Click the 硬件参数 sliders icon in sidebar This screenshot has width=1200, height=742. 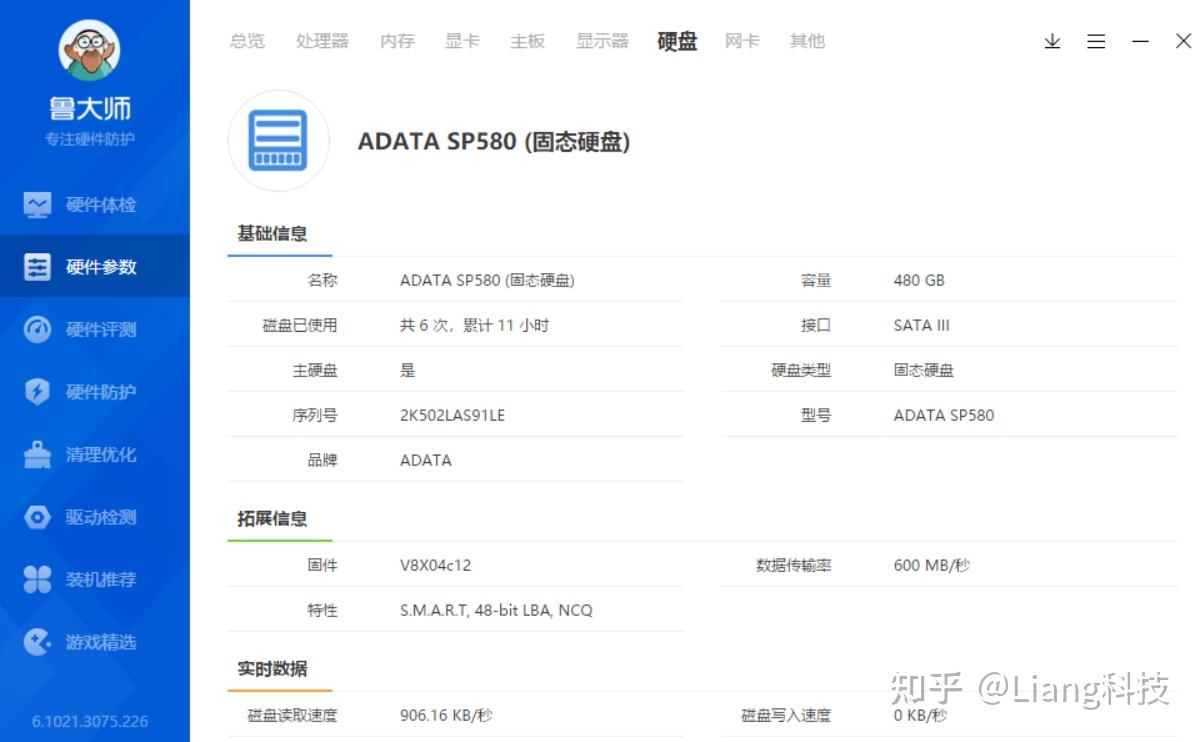tap(37, 267)
